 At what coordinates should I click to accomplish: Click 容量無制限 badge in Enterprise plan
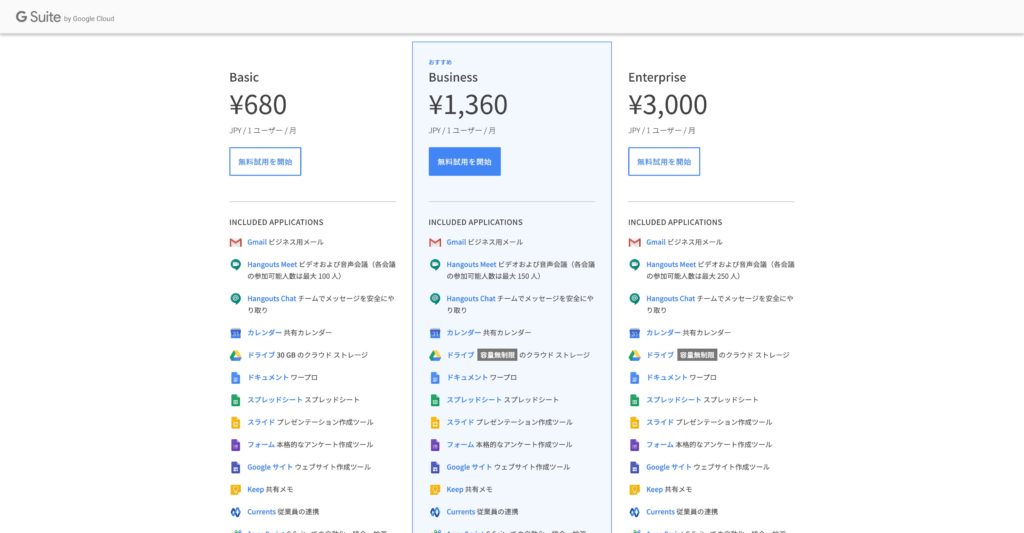(x=697, y=355)
